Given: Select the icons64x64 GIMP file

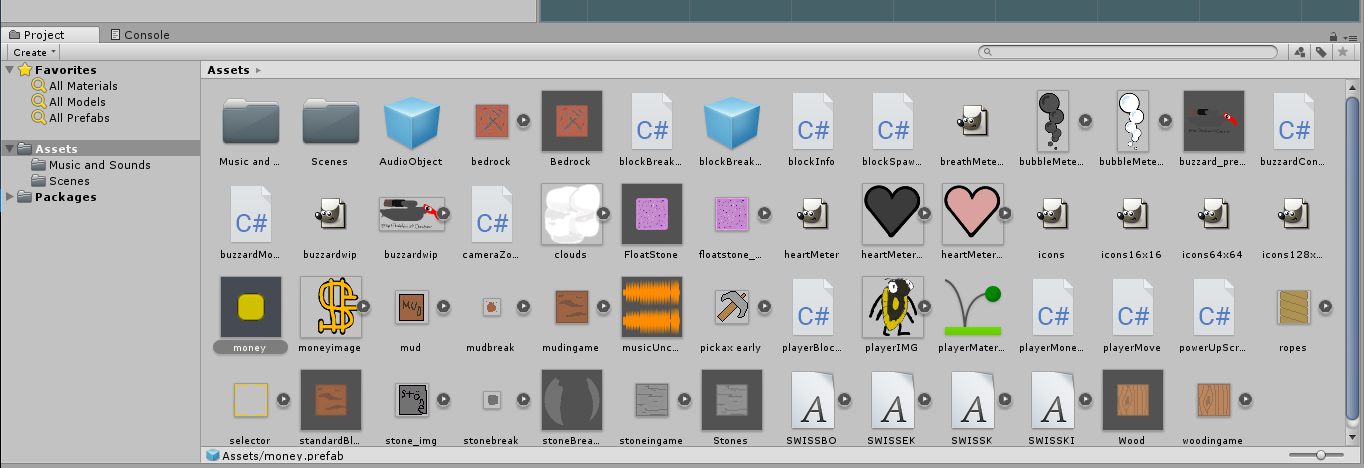Looking at the screenshot, I should tap(1213, 214).
